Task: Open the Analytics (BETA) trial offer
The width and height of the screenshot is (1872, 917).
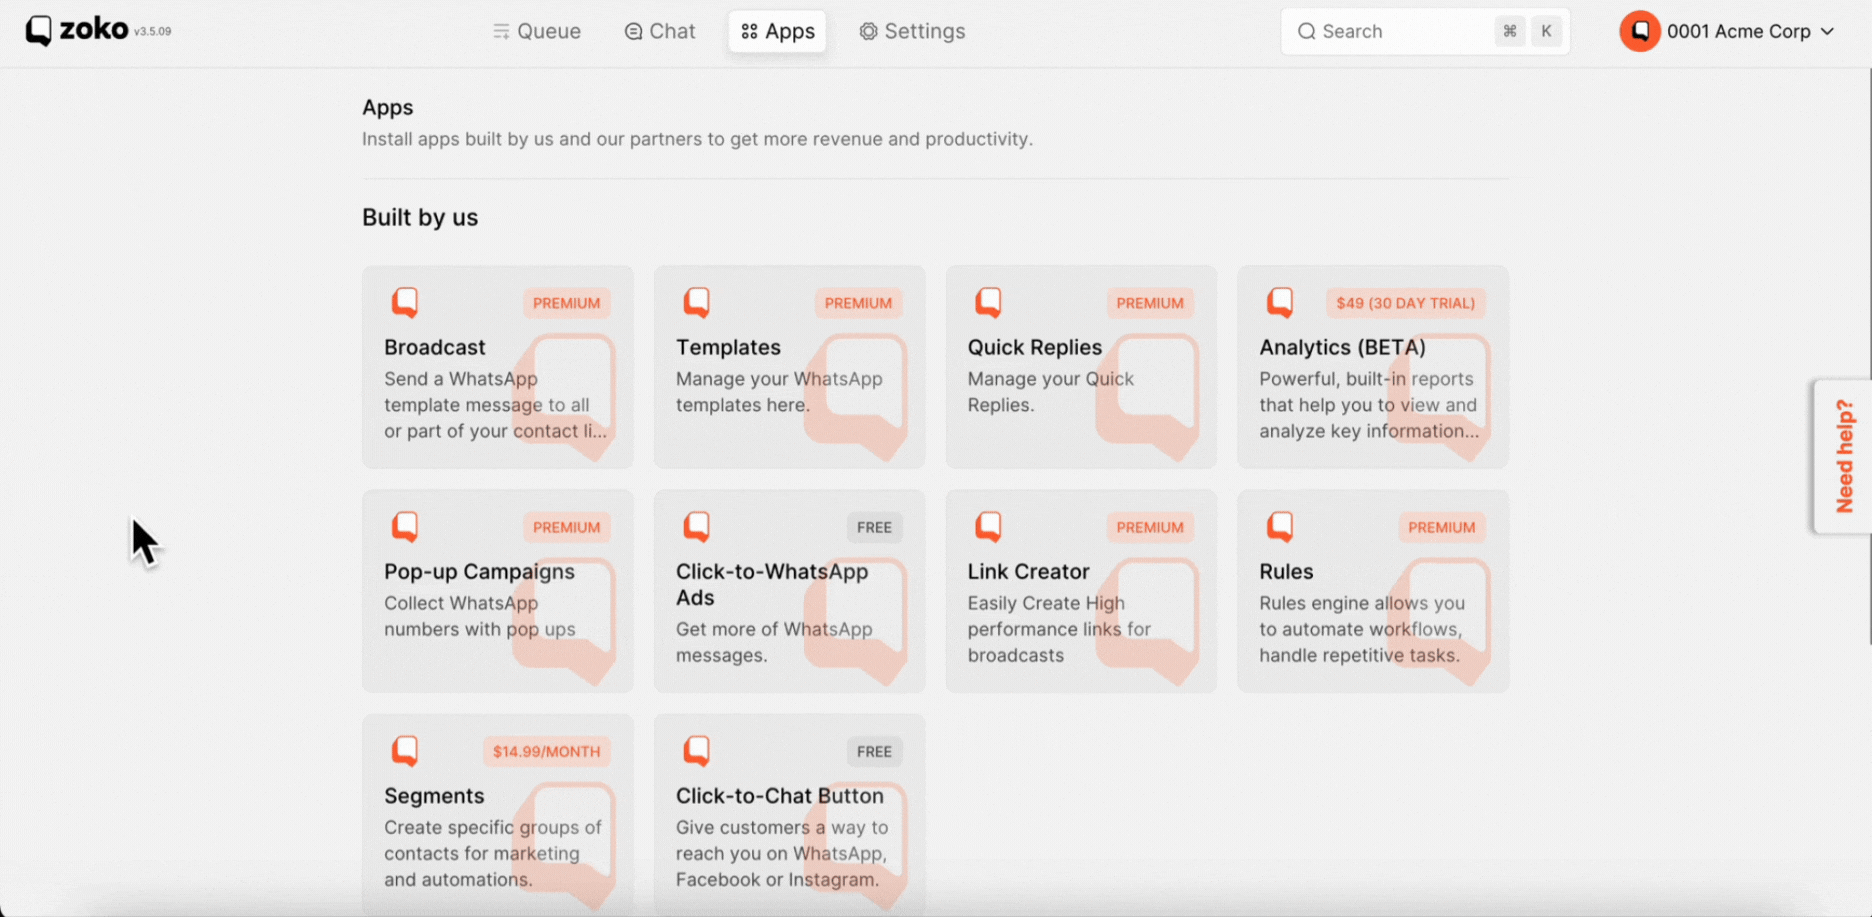Action: point(1405,303)
